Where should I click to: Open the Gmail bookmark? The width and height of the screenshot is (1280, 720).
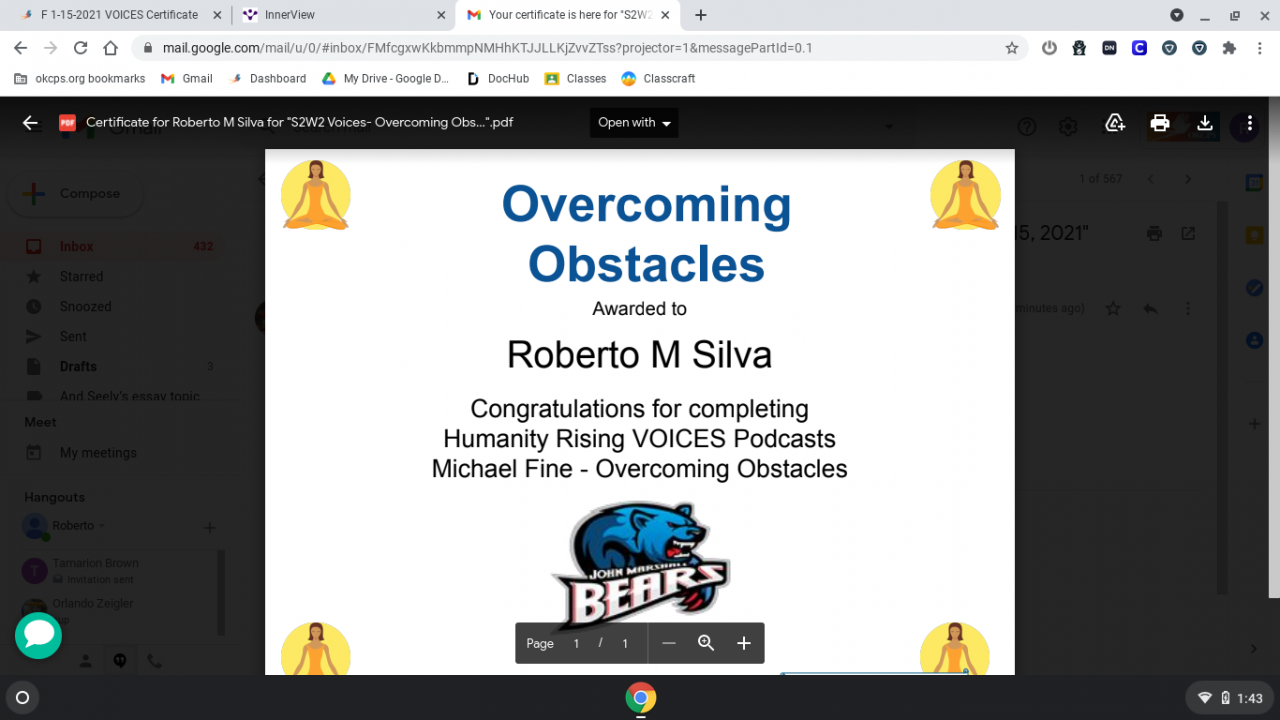point(187,78)
